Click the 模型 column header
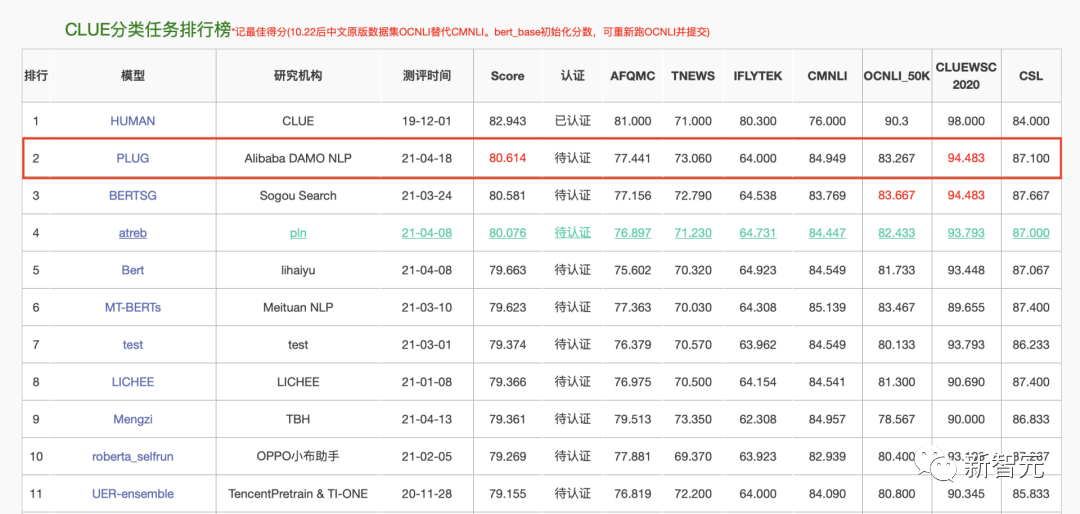This screenshot has width=1080, height=514. [x=132, y=76]
